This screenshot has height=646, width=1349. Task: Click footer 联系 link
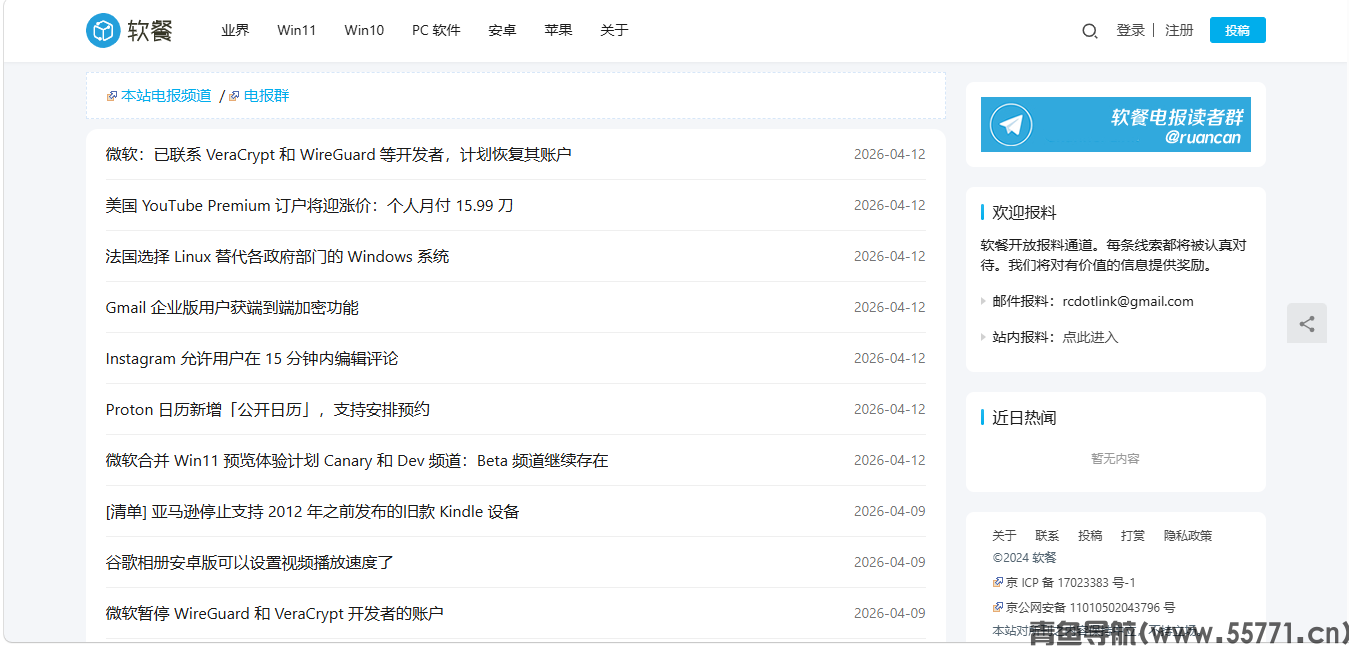tap(1047, 536)
